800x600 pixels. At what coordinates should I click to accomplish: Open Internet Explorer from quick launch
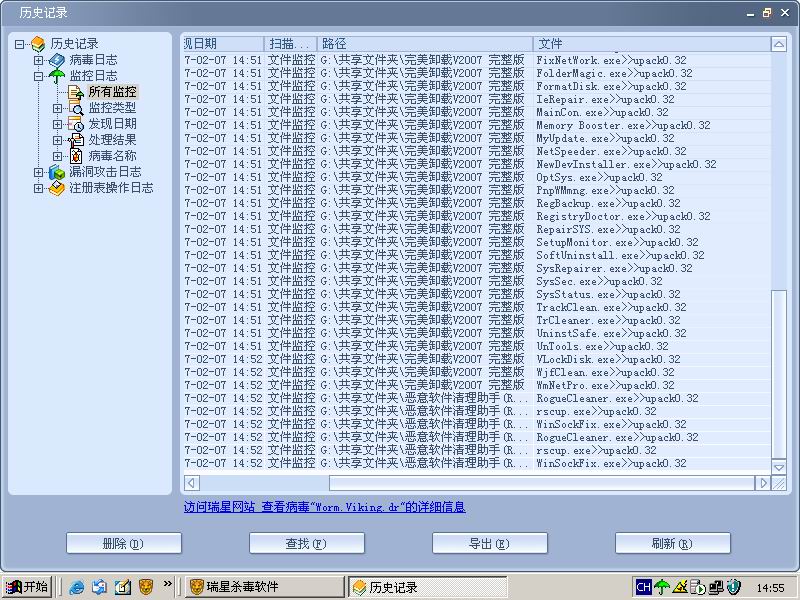[x=77, y=587]
